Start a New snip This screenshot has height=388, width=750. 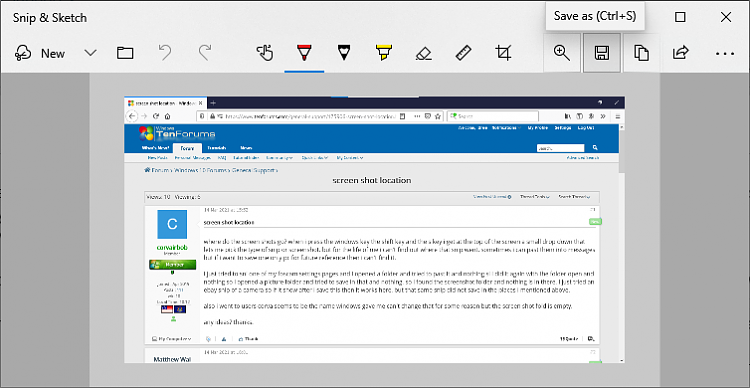tap(40, 53)
